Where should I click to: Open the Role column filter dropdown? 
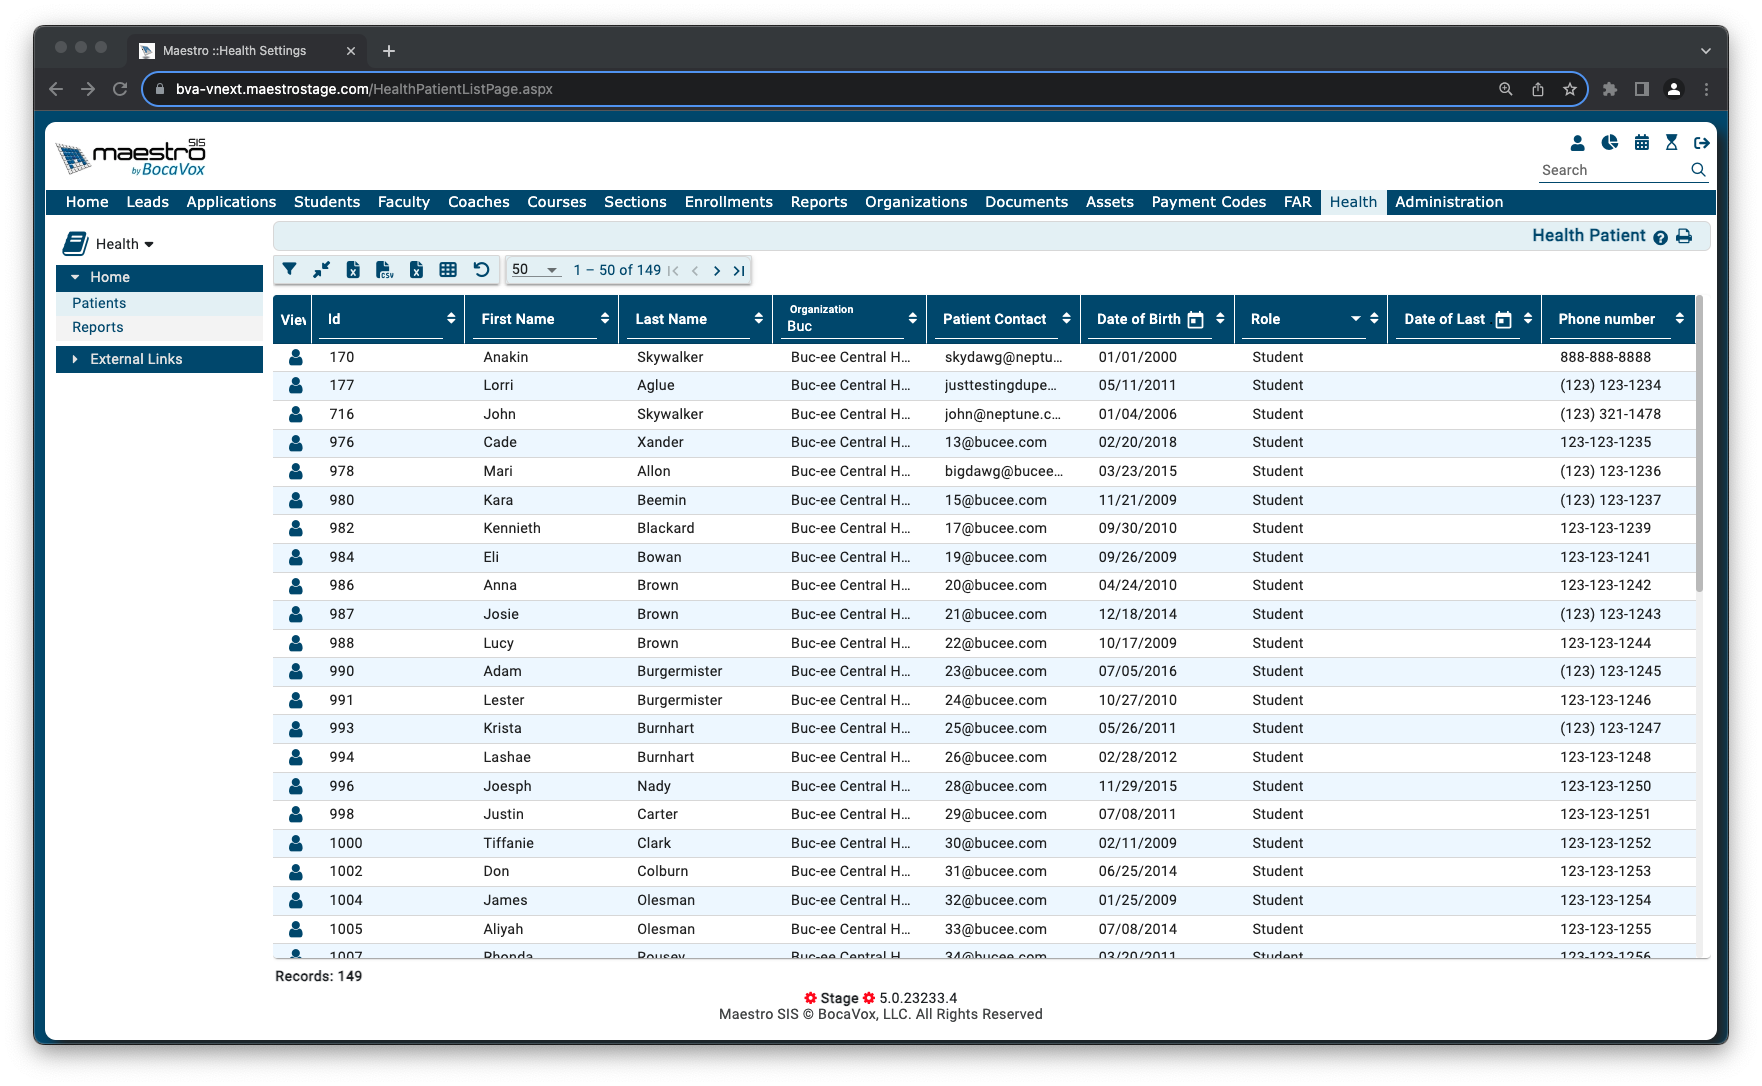[1356, 319]
